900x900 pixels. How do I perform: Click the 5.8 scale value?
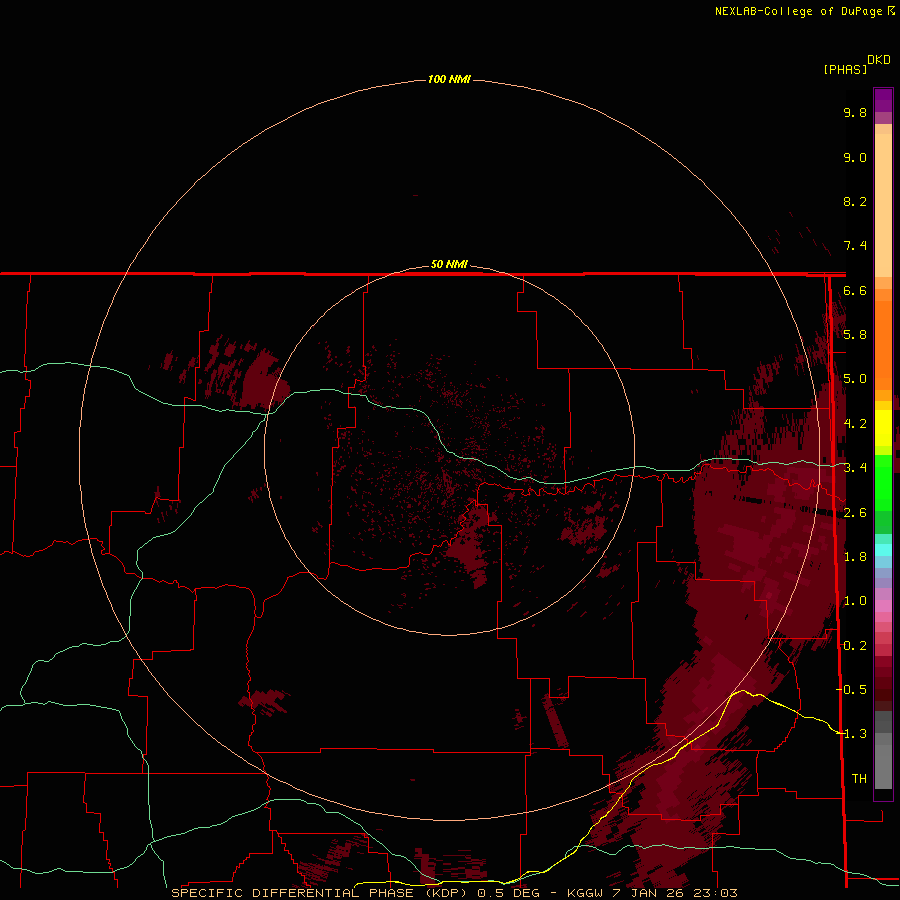tap(855, 335)
